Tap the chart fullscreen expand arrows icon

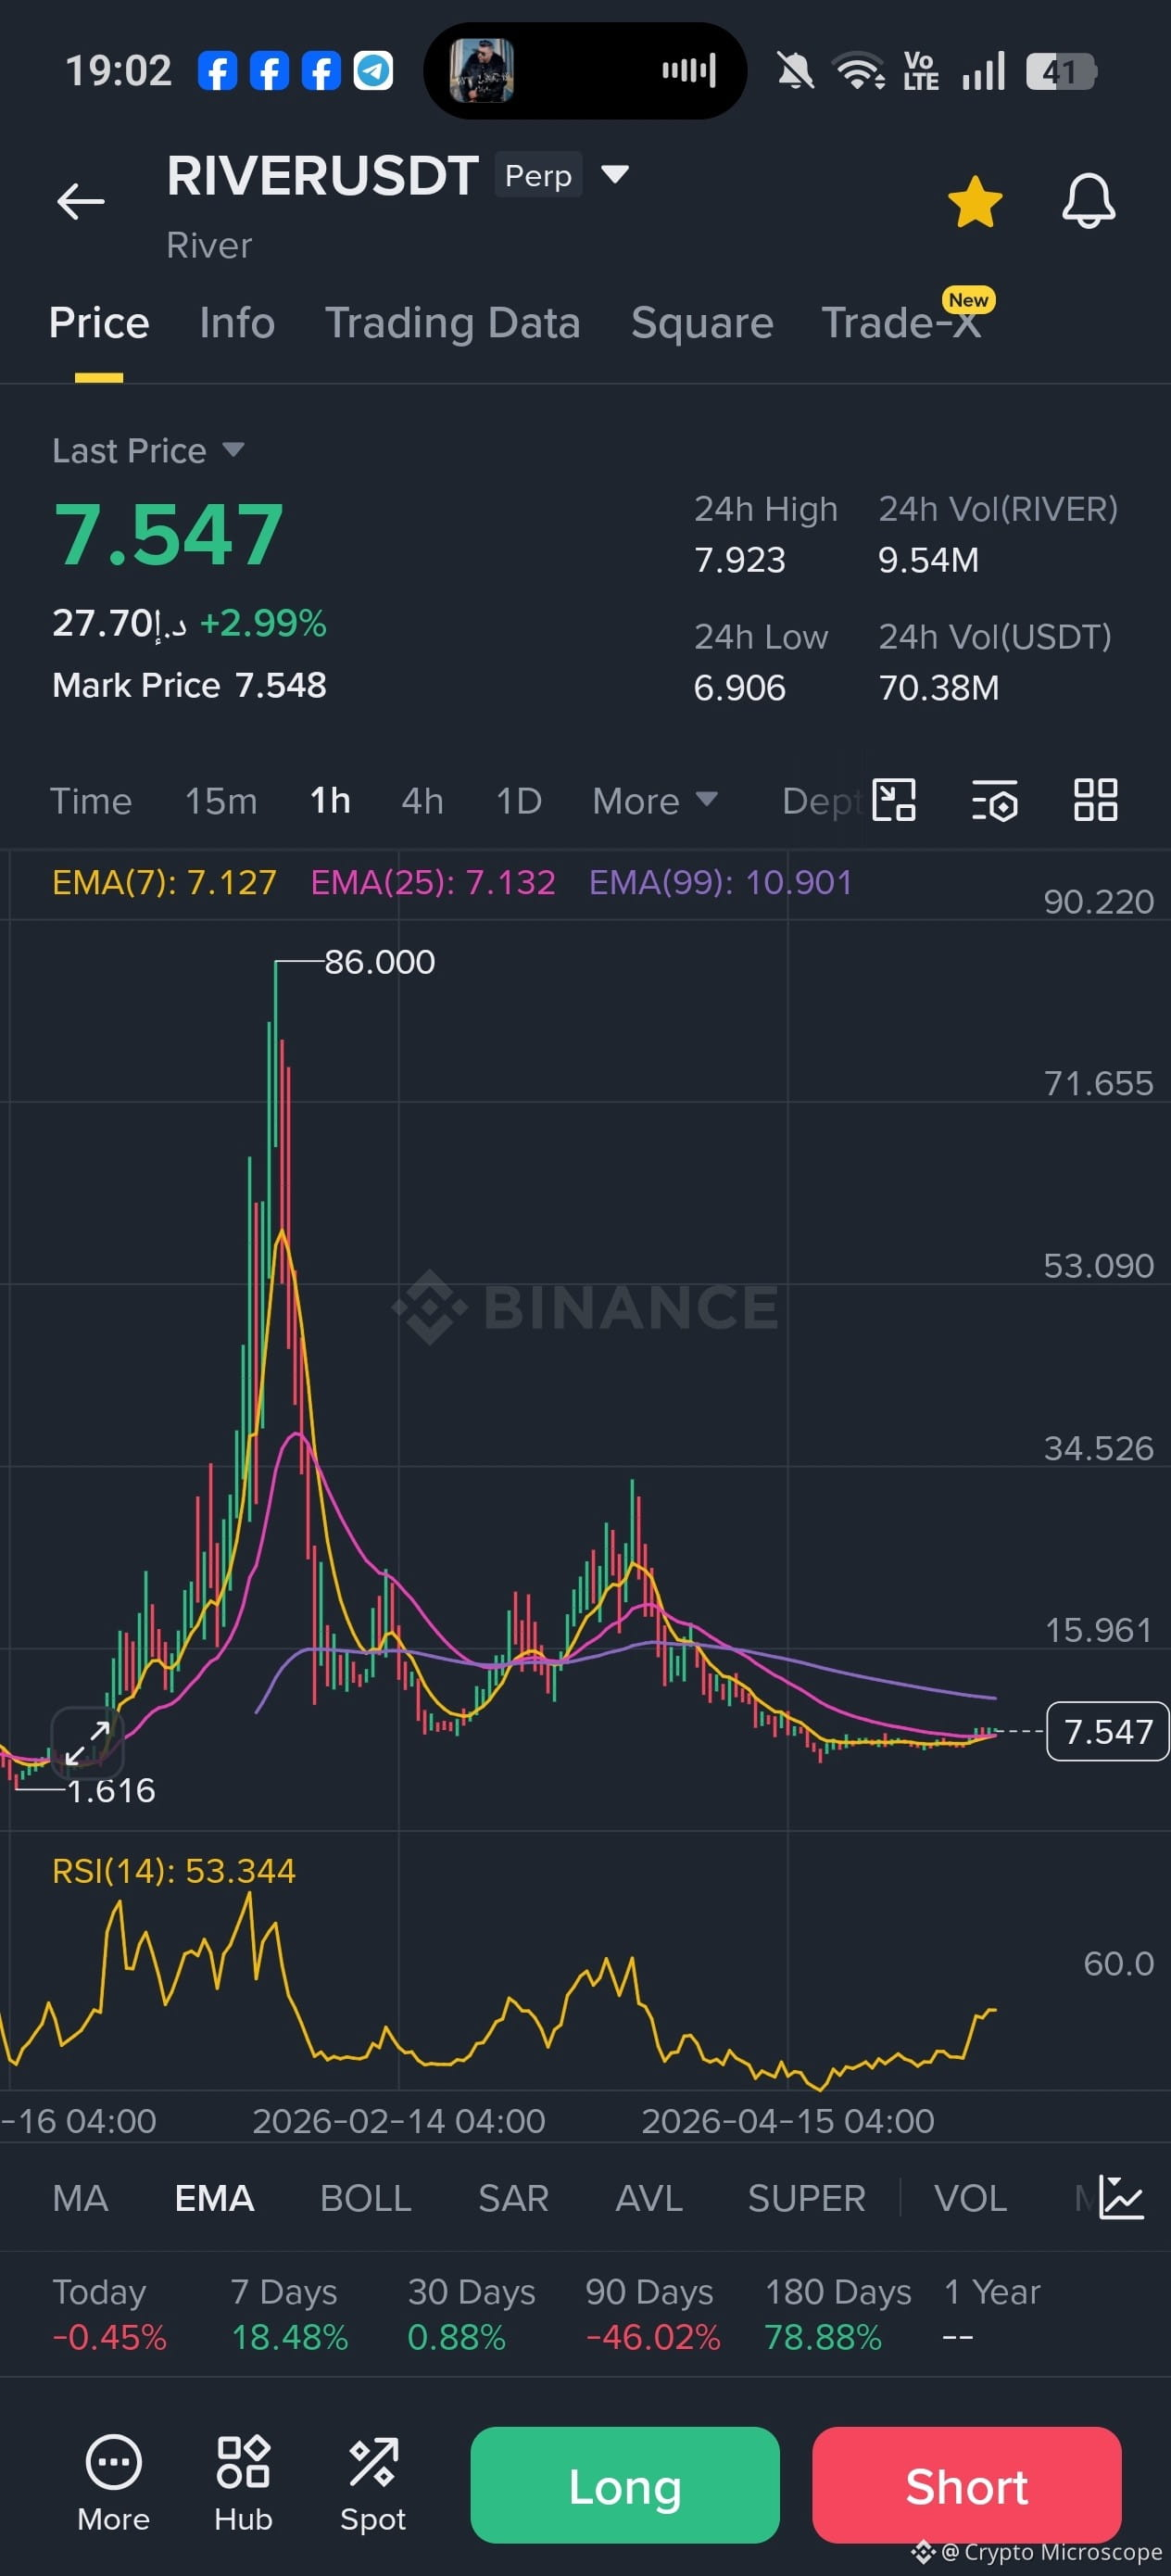click(x=88, y=1743)
